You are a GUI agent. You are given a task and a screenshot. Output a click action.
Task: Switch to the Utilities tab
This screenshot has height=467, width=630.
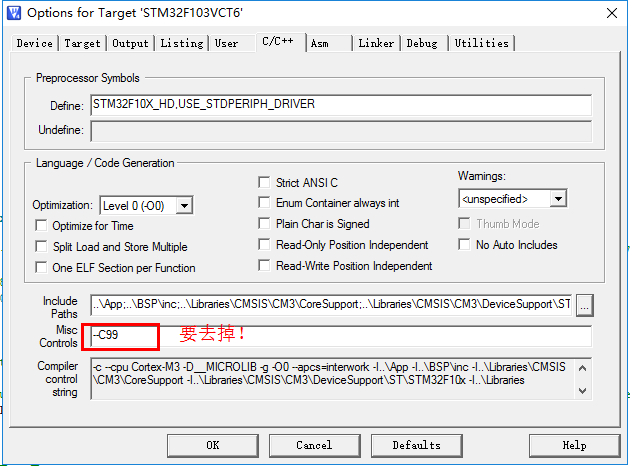coord(481,43)
